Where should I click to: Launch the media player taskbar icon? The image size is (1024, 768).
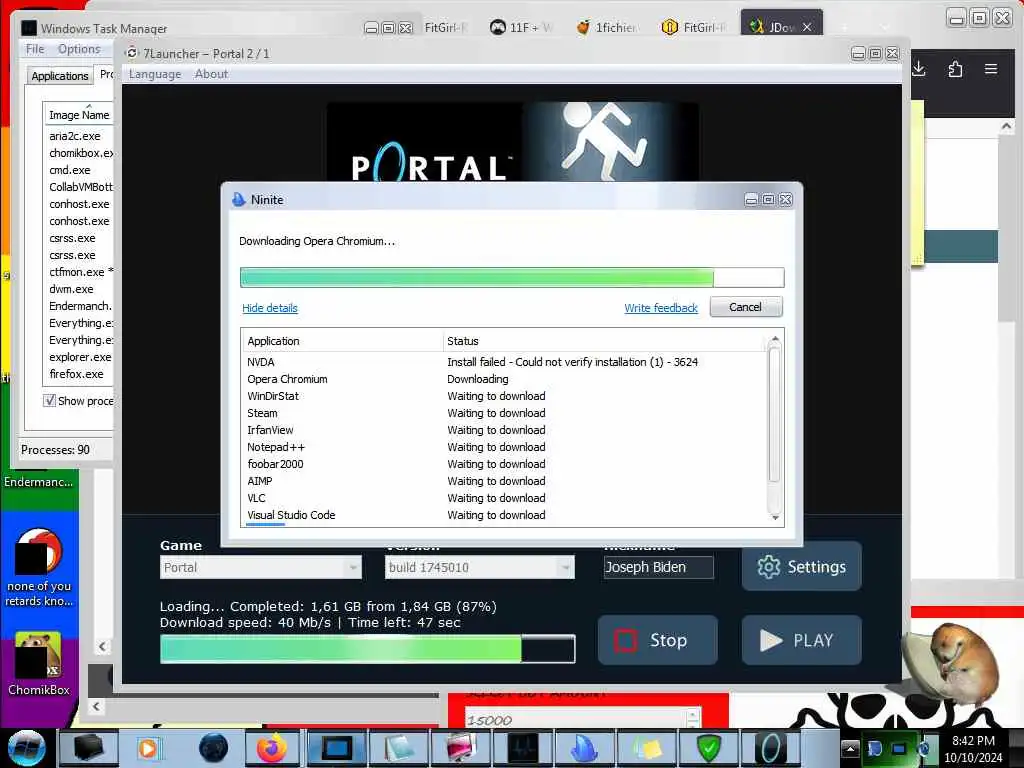[149, 748]
